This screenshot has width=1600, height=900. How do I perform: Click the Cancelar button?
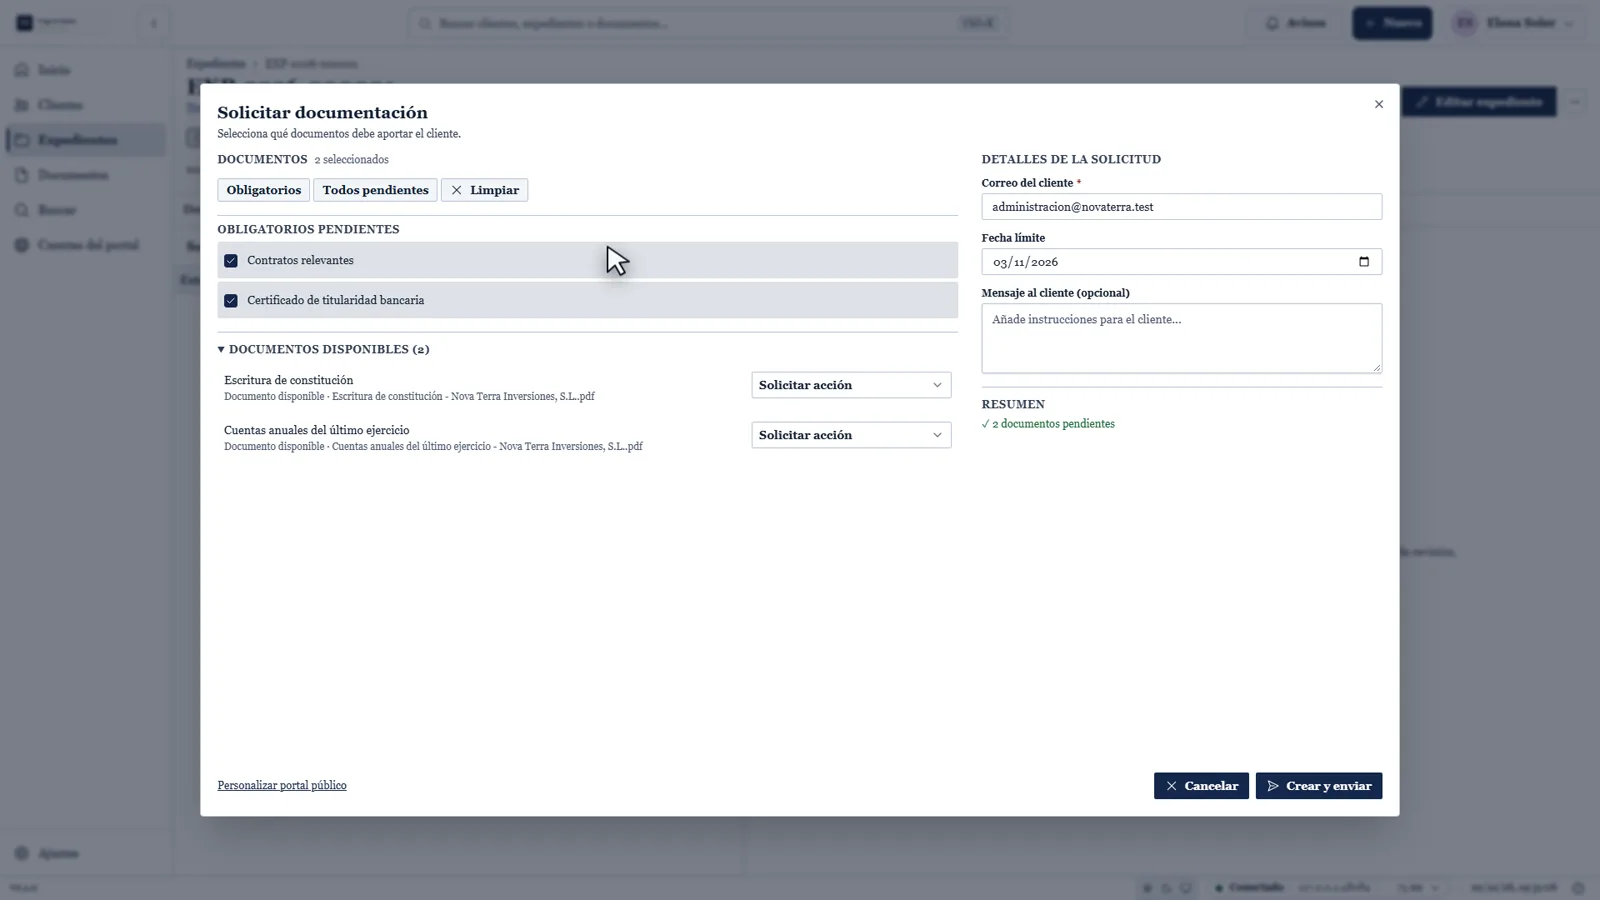coord(1201,786)
